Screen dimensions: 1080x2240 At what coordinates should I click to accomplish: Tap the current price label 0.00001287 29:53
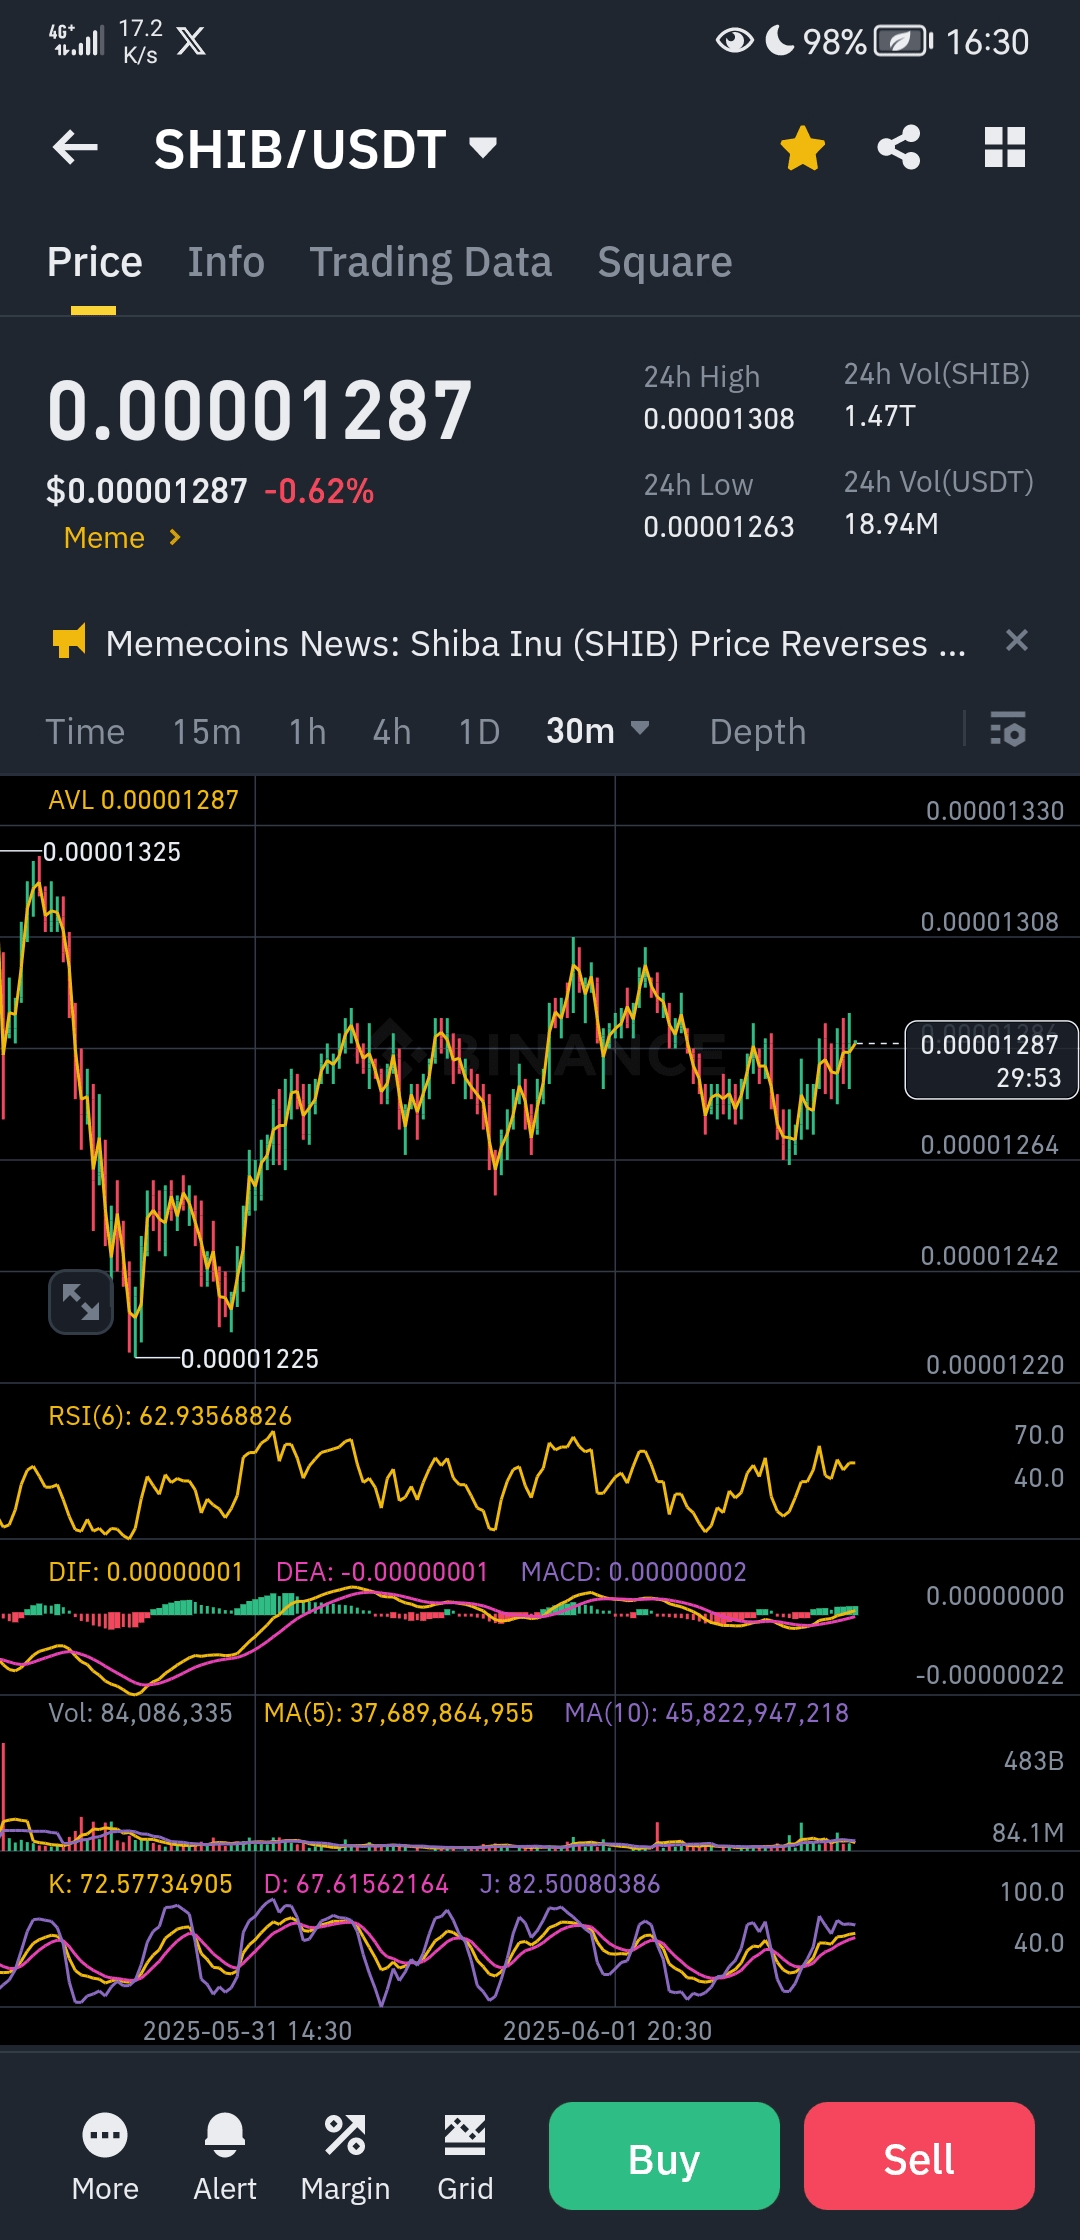991,1060
